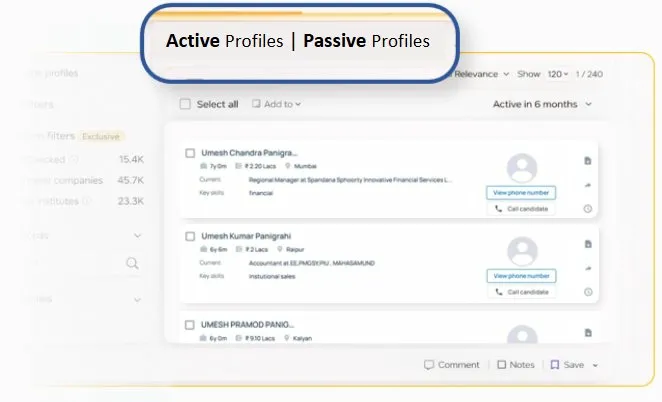This screenshot has height=402, width=662.
Task: View phone number for Umesh Chandra Panigra
Action: coord(521,193)
